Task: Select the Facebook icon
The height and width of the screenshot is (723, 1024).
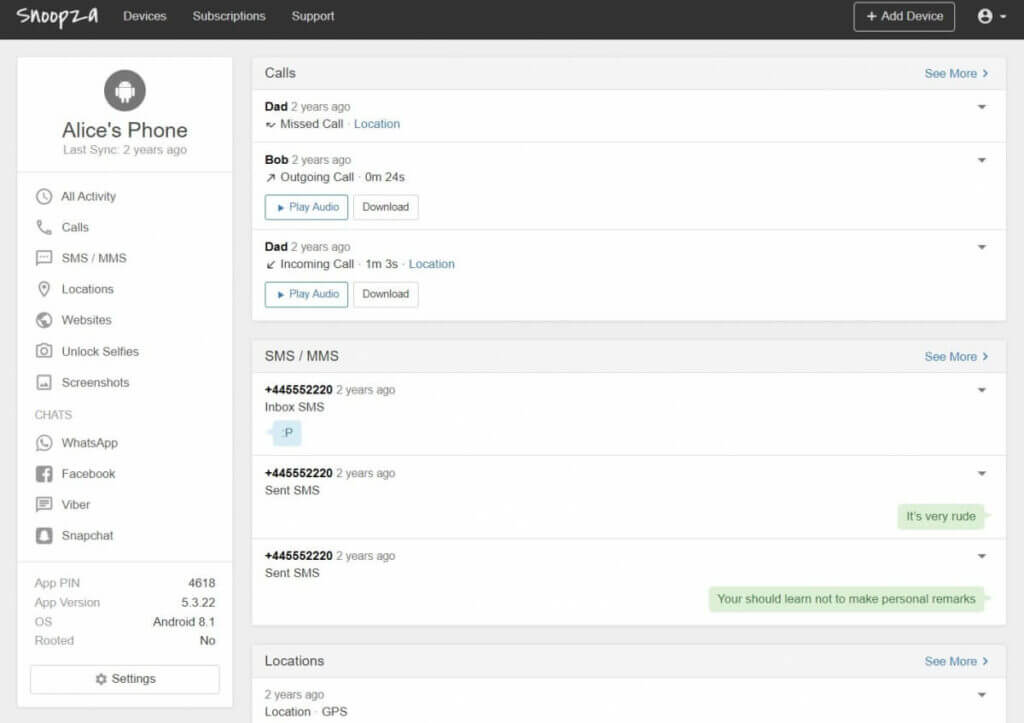Action: pos(44,474)
